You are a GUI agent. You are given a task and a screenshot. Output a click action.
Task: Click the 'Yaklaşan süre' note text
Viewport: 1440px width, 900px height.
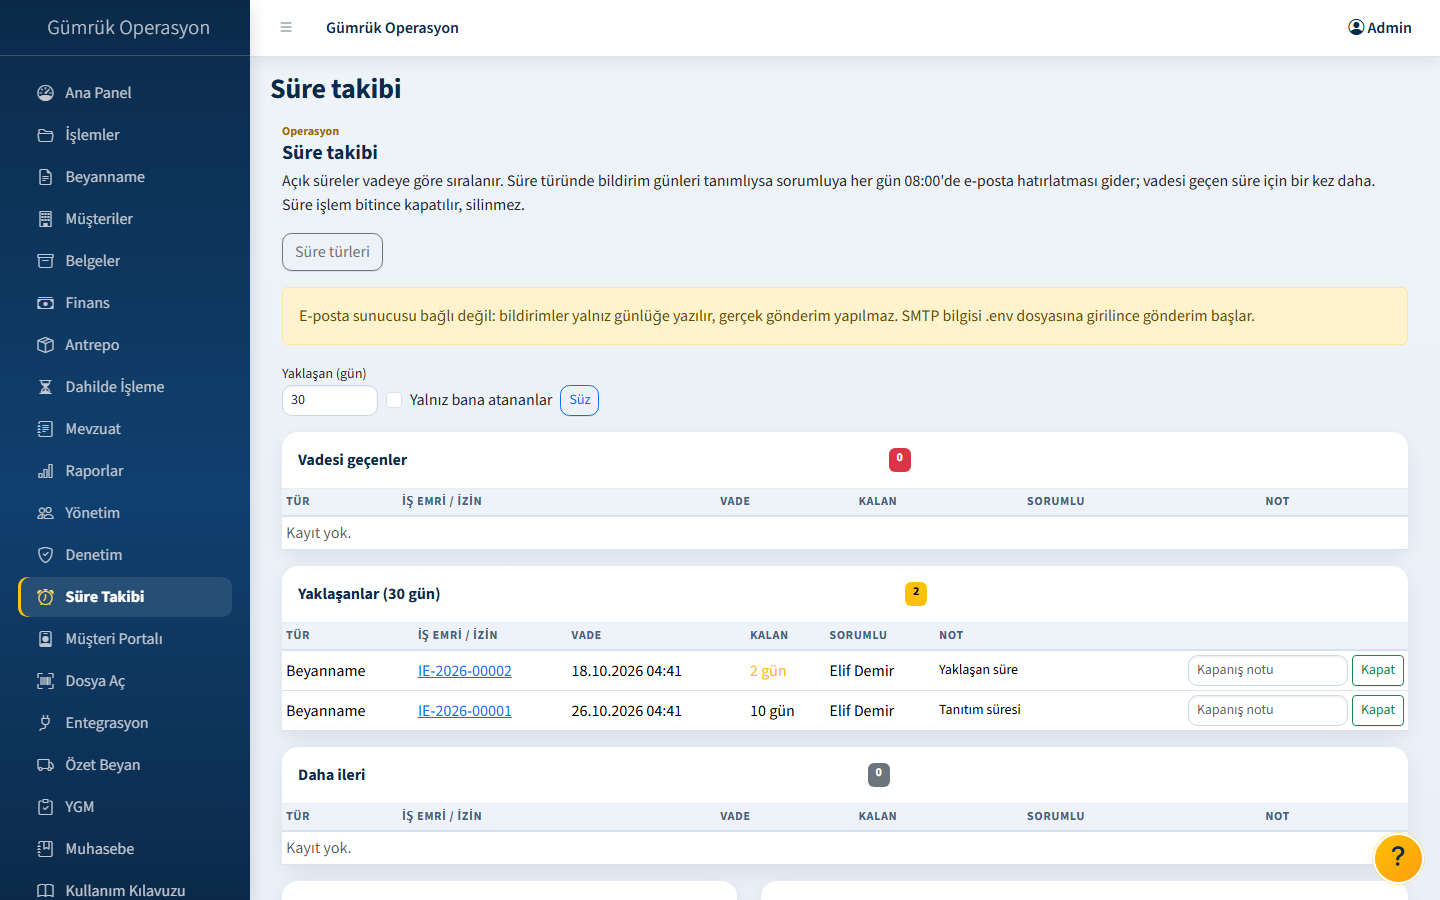click(979, 670)
